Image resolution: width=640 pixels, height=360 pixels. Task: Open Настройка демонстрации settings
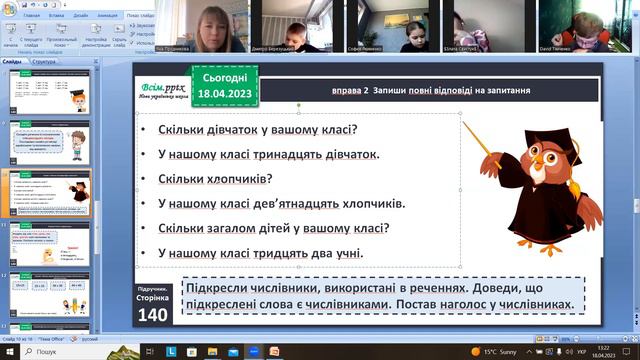(96, 35)
